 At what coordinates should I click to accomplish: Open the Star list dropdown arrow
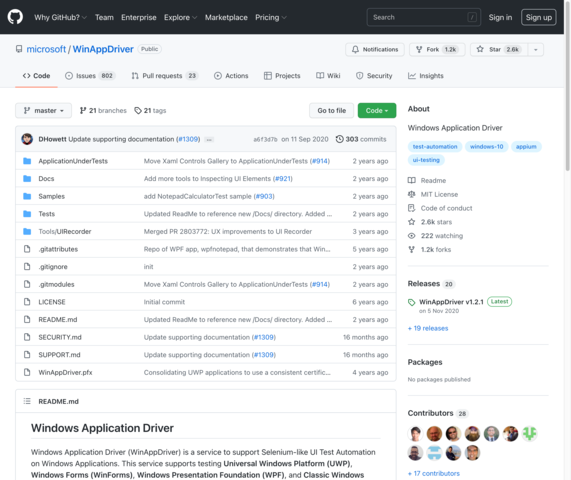[x=536, y=50]
